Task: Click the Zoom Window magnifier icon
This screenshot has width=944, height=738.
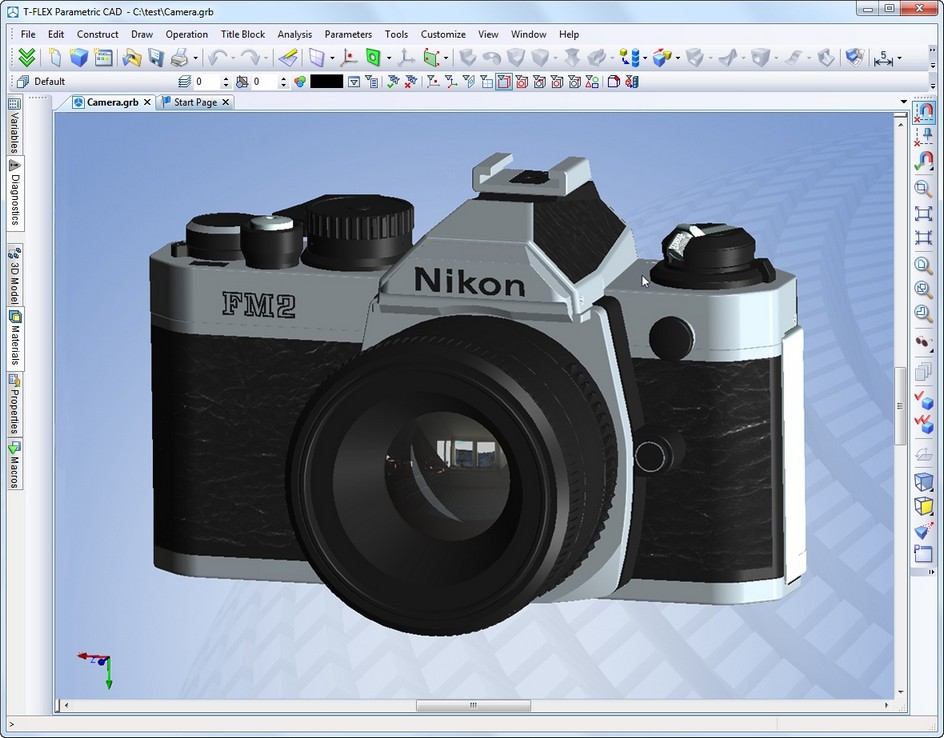Action: [923, 189]
